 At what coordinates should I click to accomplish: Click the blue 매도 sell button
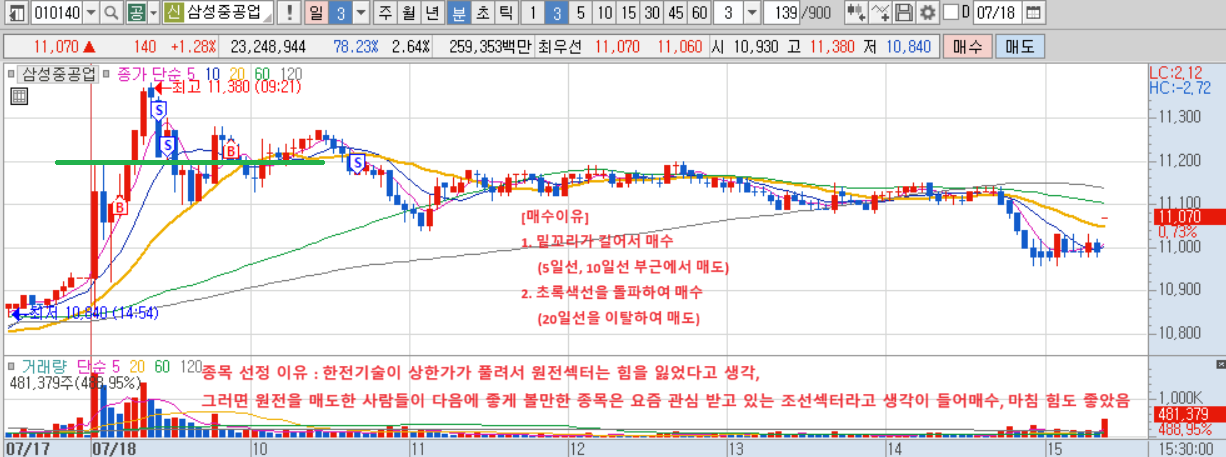click(x=1020, y=46)
